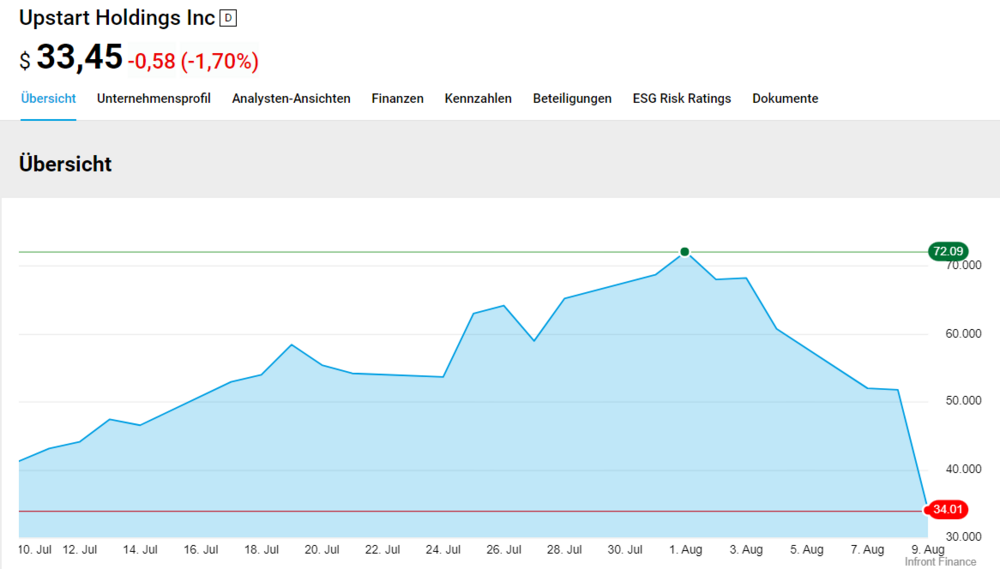1000x569 pixels.
Task: Open the Beteiligungen tab
Action: pyautogui.click(x=572, y=99)
